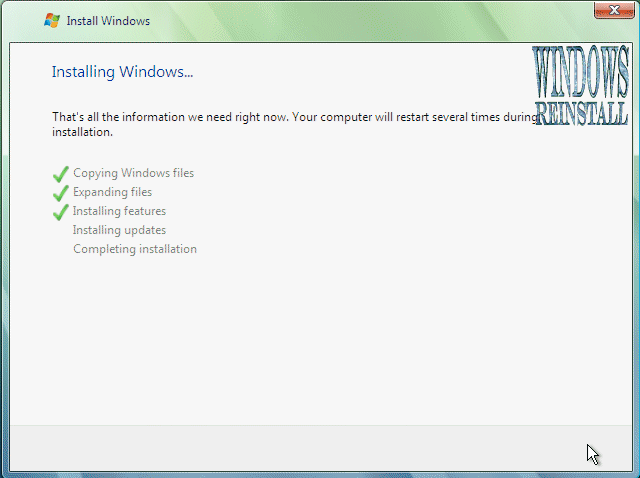This screenshot has height=478, width=640.
Task: Select the 'Expanding files' step label
Action: 112,192
